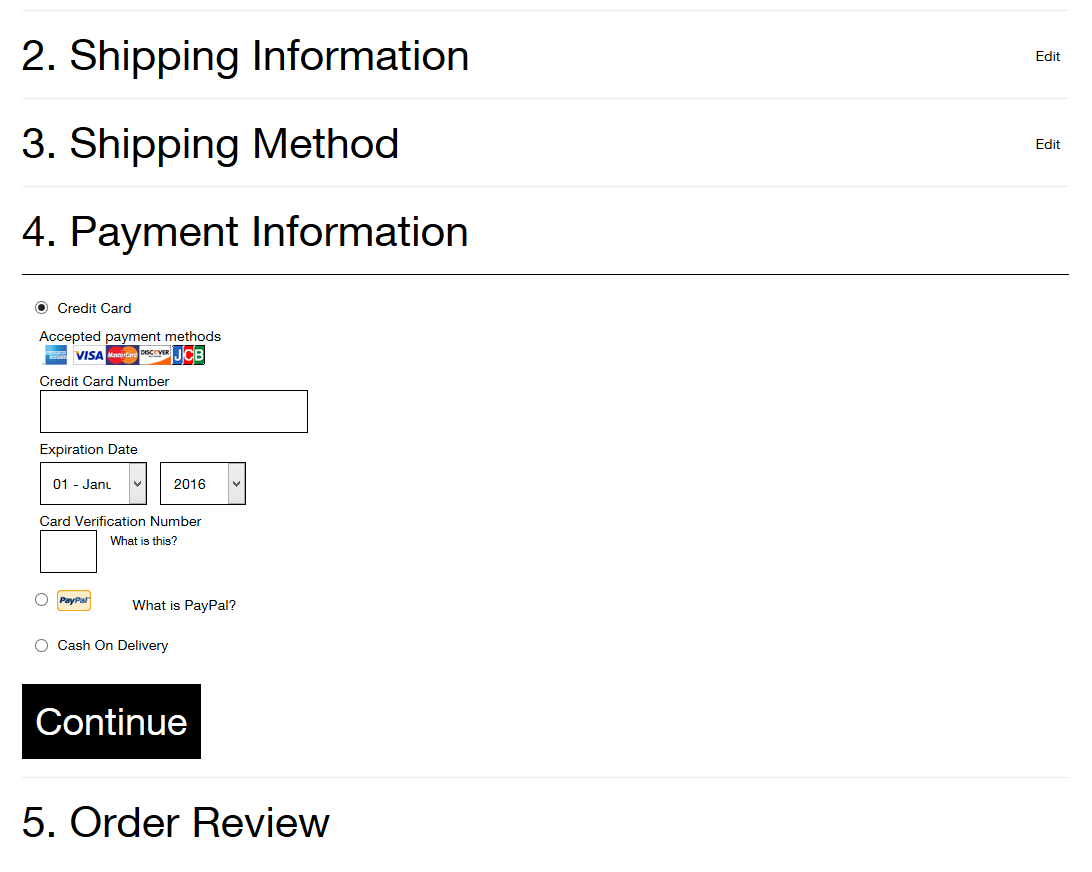Click the JCB card icon
Image resolution: width=1092 pixels, height=872 pixels.
(x=189, y=355)
